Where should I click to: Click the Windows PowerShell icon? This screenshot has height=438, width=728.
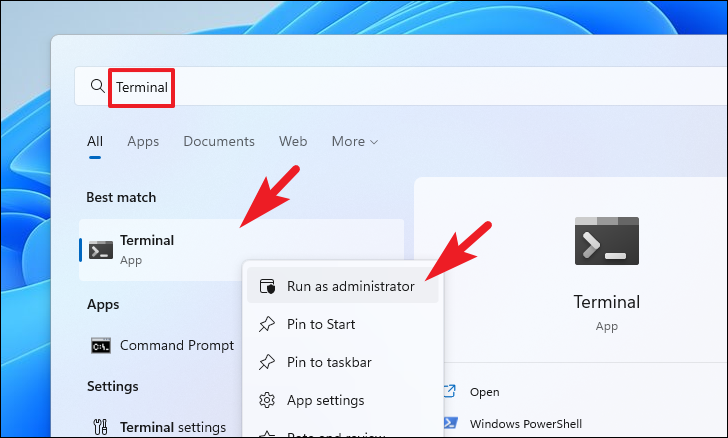pos(450,423)
